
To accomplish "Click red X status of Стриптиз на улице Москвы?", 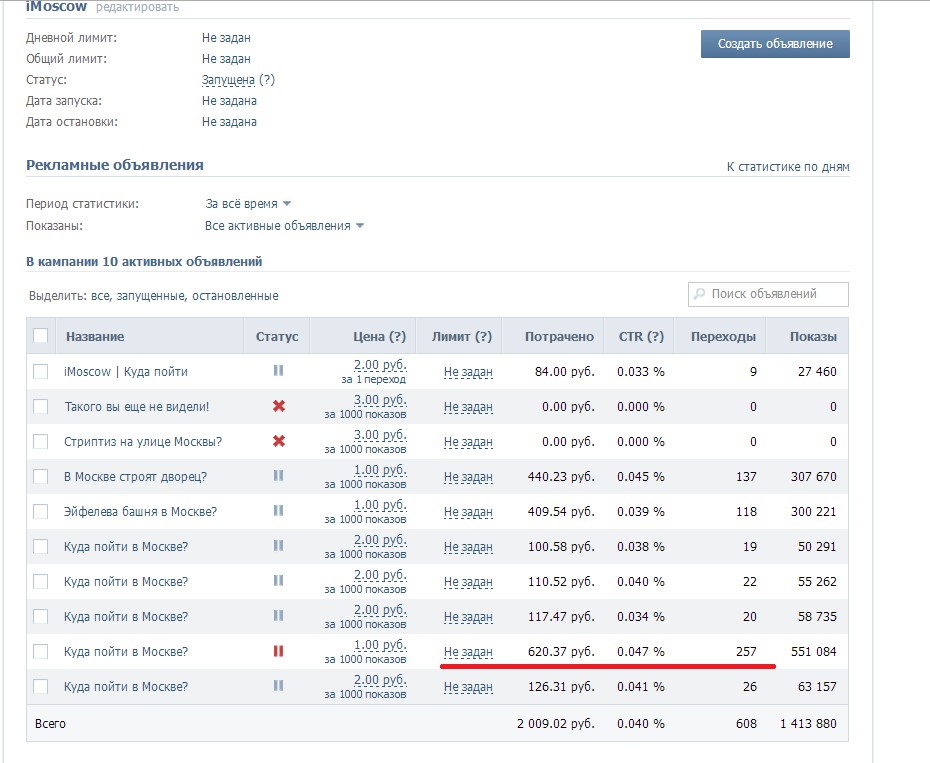I will [x=279, y=441].
